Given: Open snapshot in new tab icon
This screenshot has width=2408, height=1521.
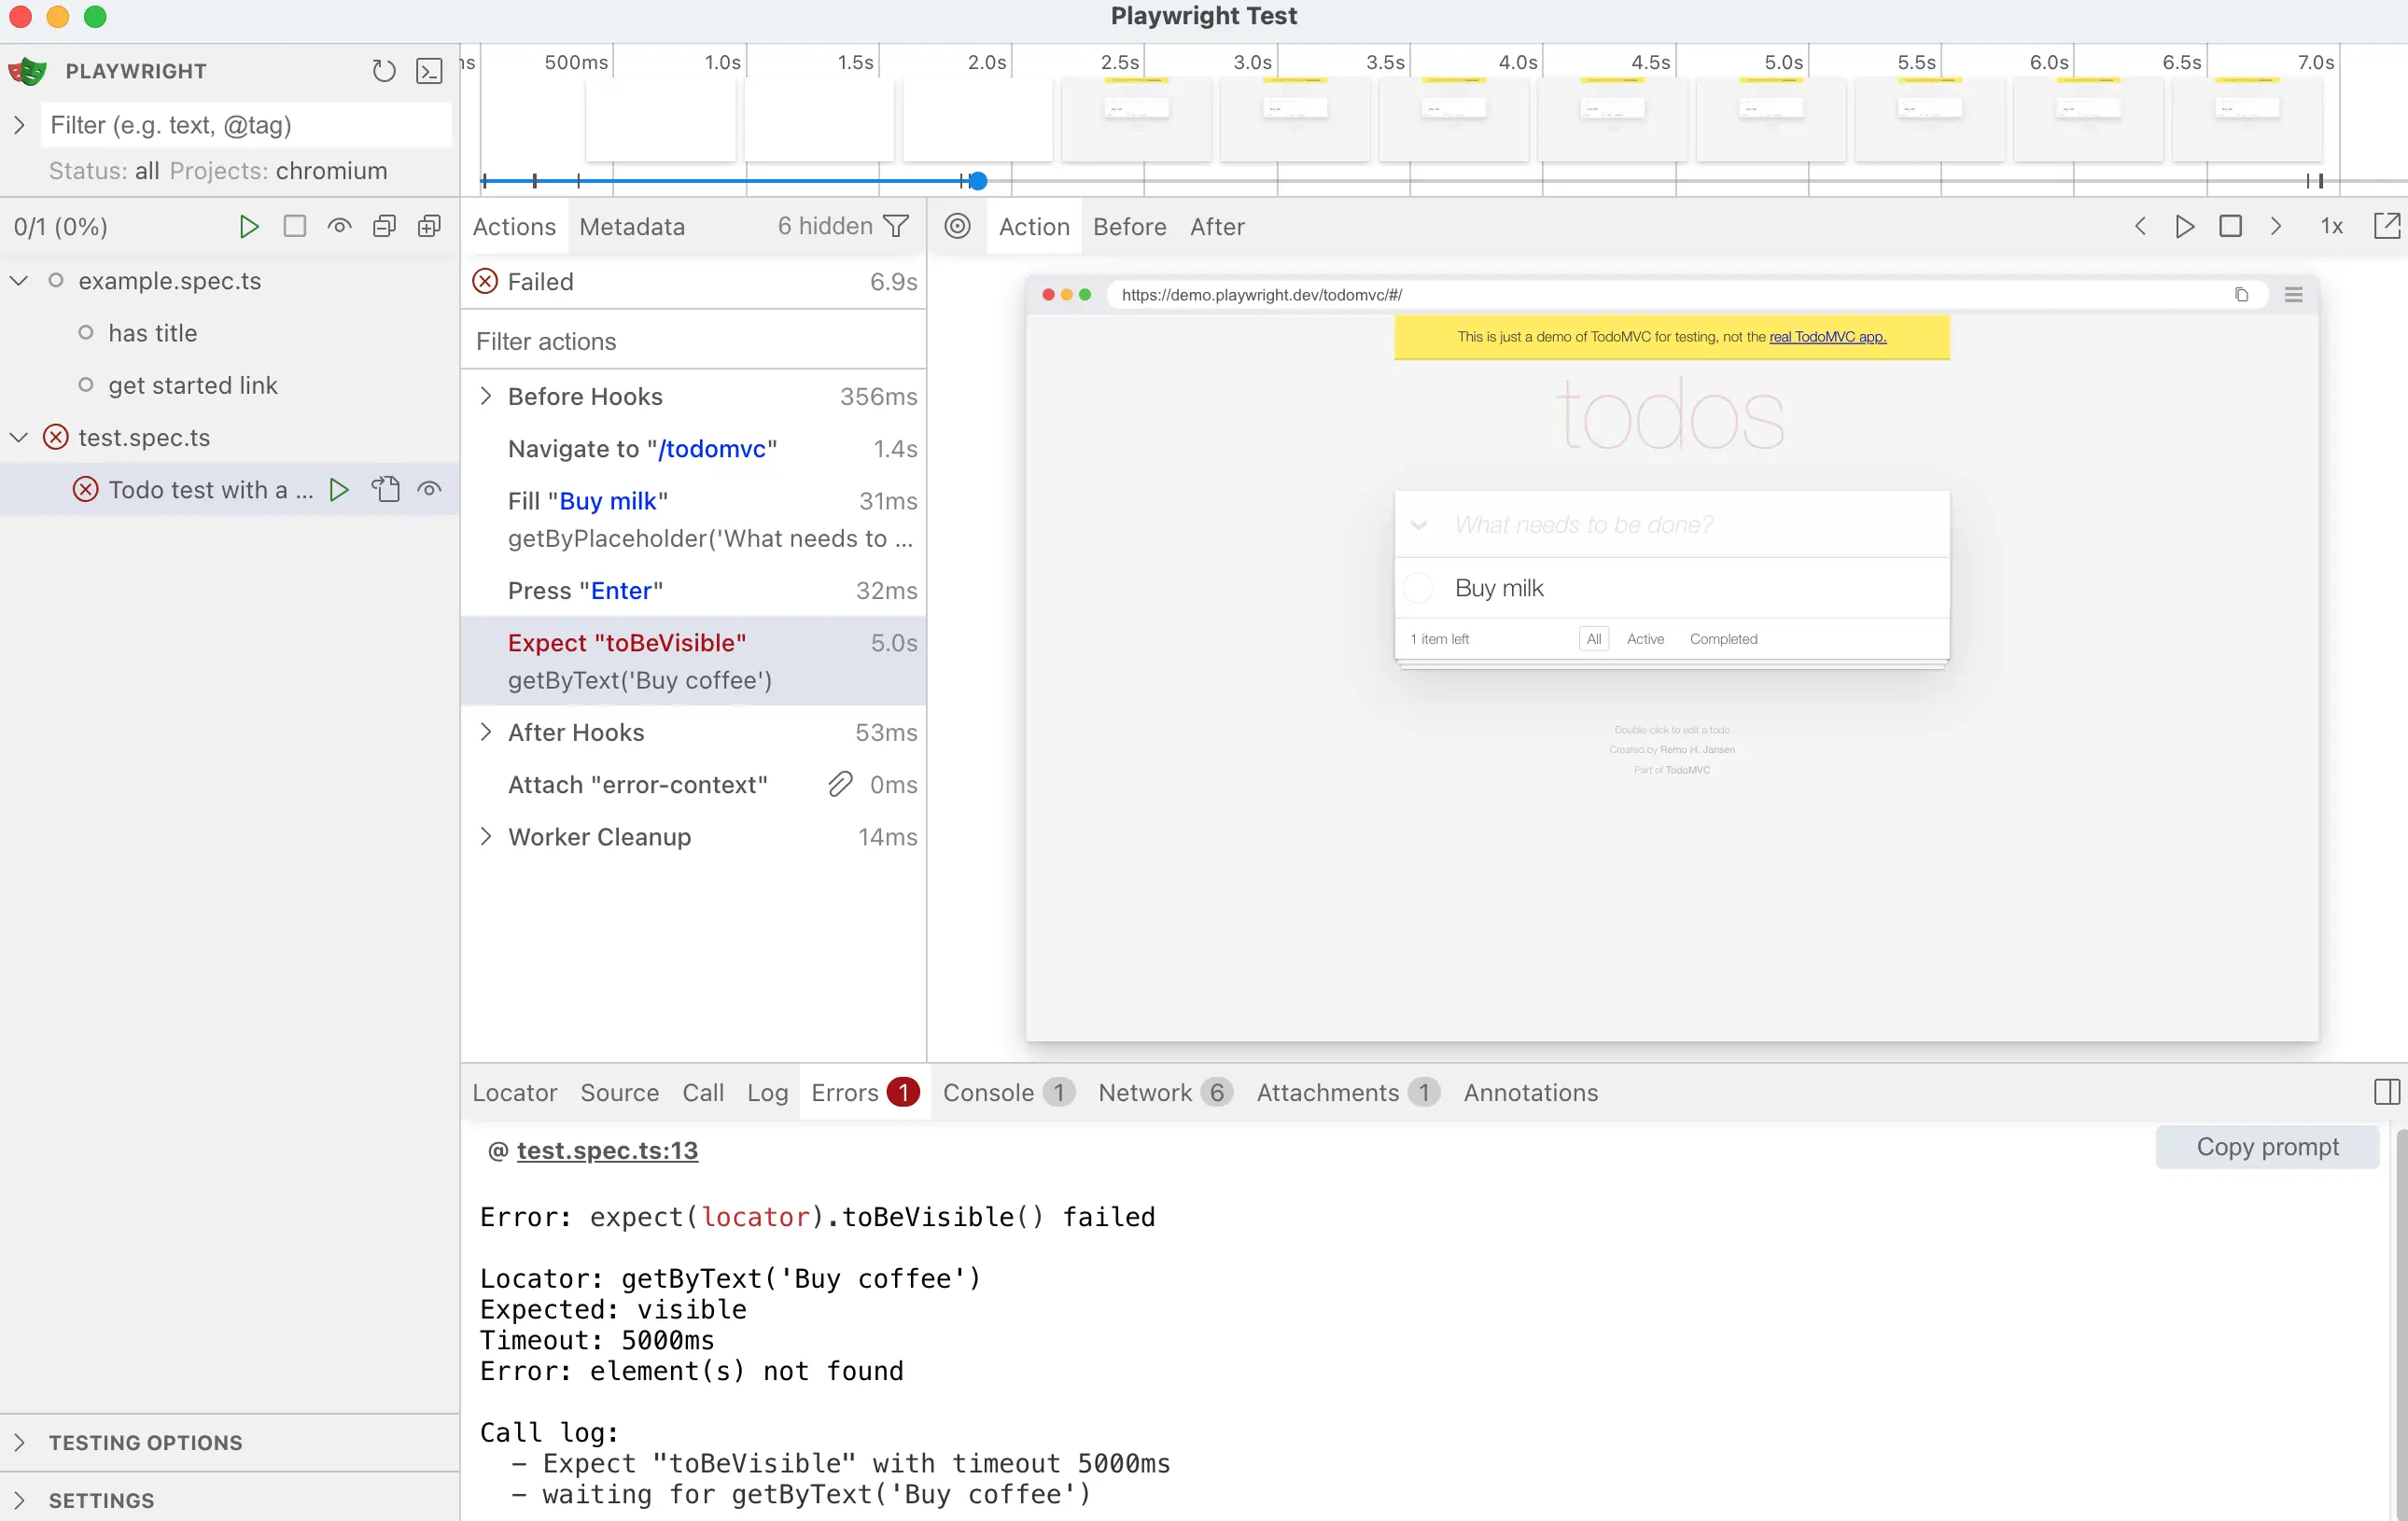Looking at the screenshot, I should pos(2386,227).
